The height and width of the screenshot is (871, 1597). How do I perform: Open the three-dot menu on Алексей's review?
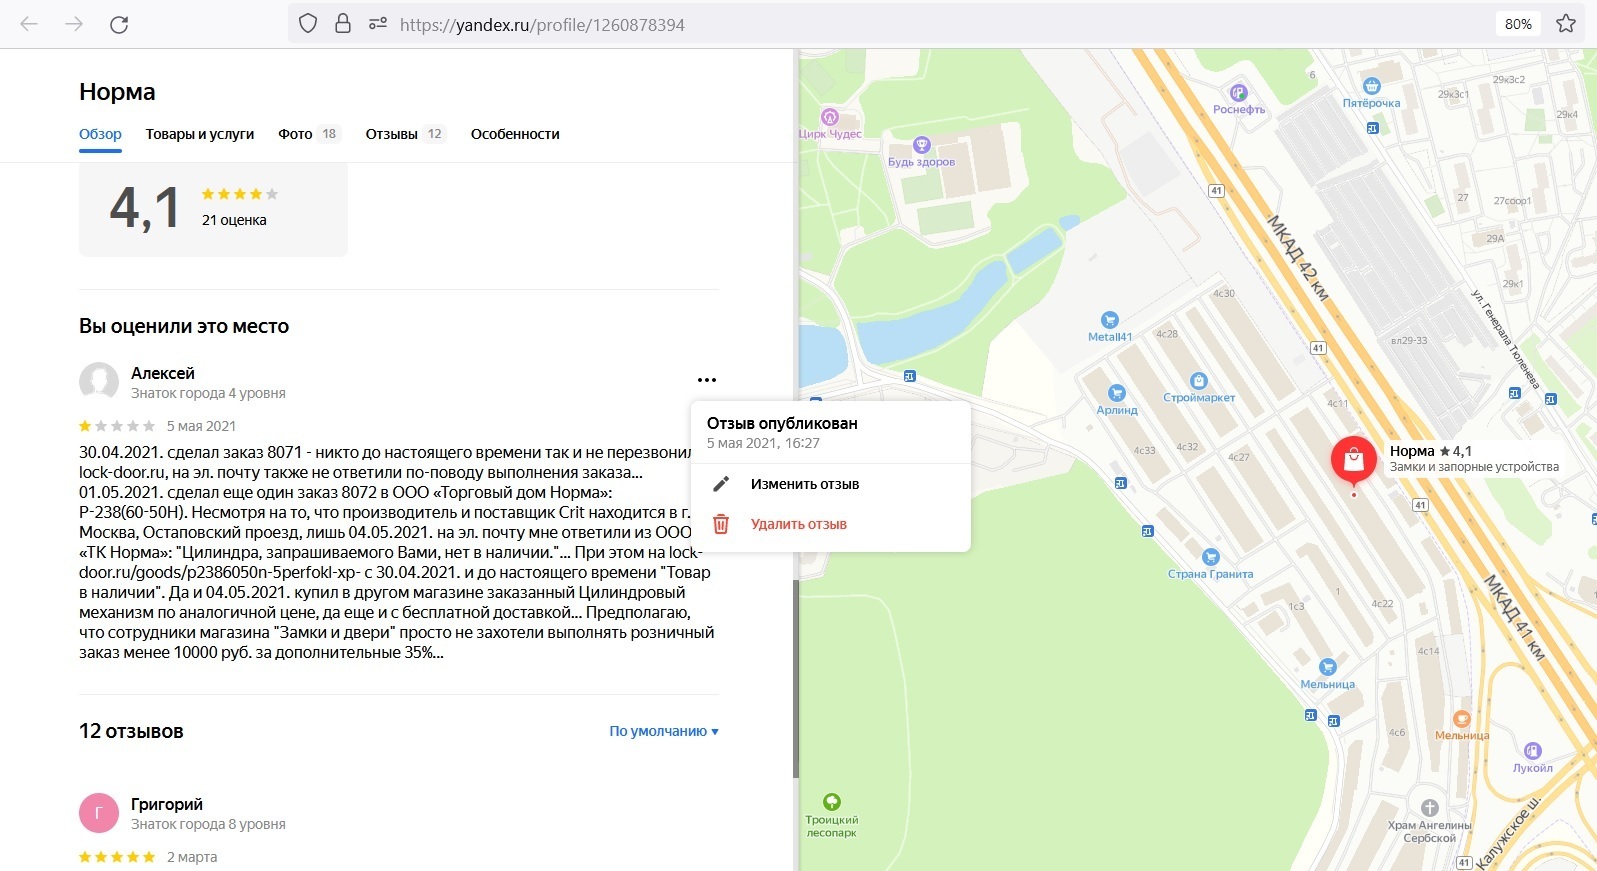tap(707, 380)
